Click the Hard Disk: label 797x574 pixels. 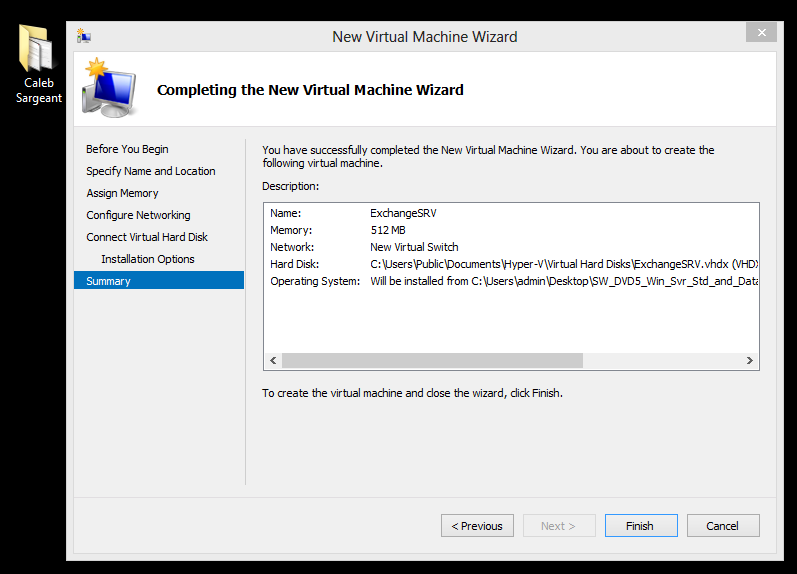point(295,264)
